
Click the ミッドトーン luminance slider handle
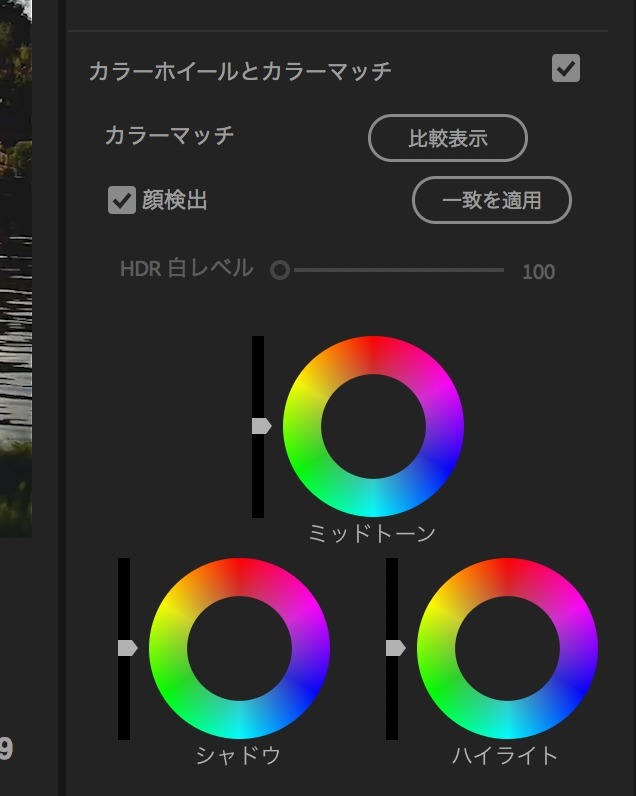point(261,426)
